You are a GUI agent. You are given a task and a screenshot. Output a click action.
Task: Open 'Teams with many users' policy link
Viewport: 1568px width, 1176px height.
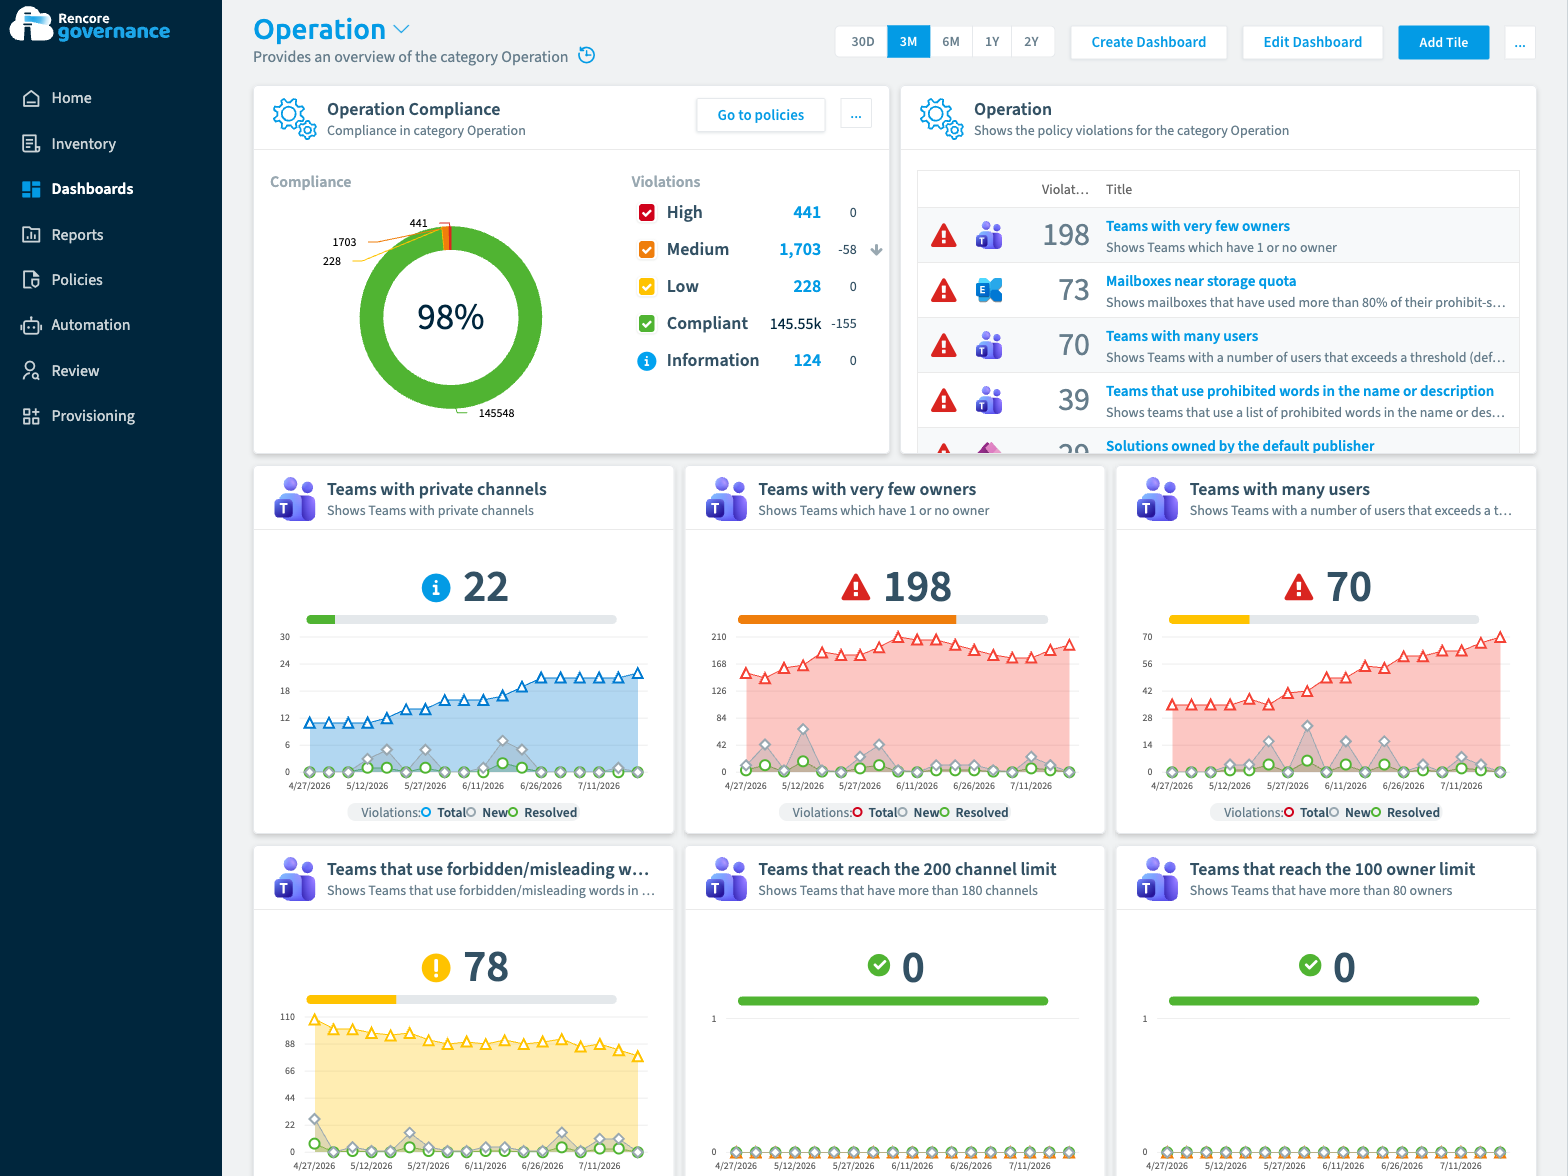(x=1181, y=337)
